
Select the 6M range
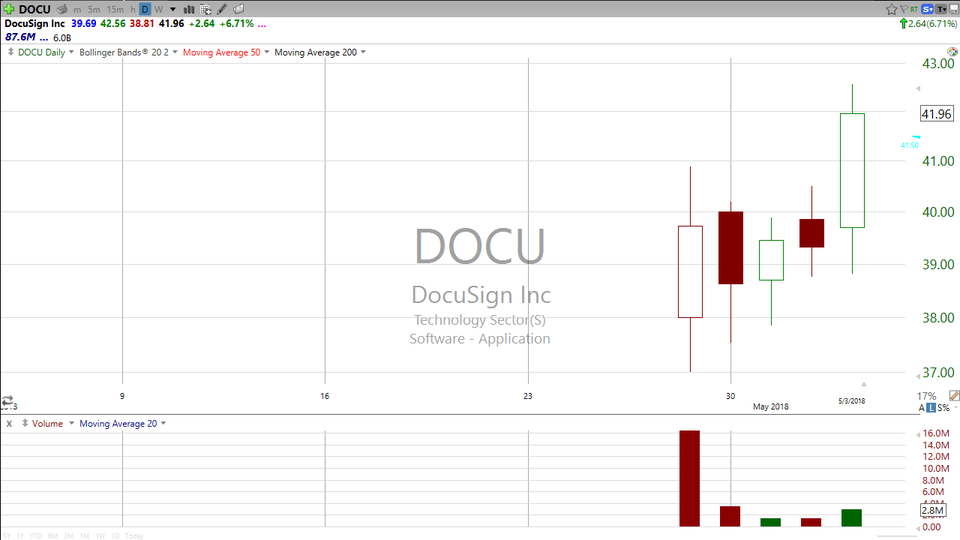tap(53, 536)
